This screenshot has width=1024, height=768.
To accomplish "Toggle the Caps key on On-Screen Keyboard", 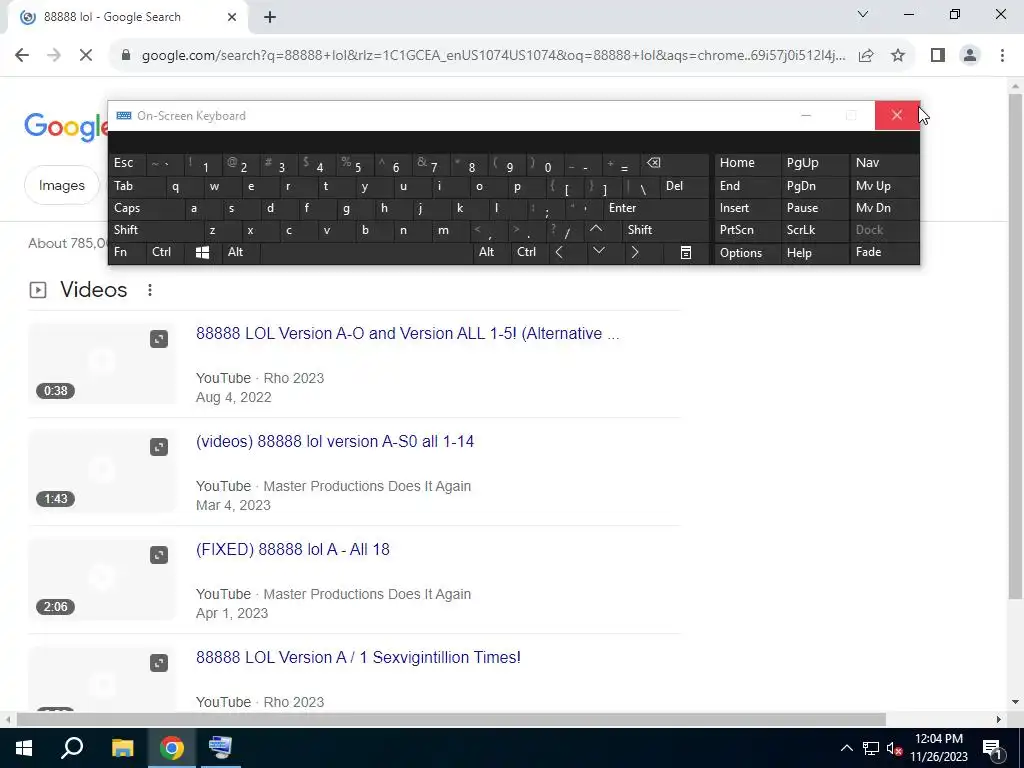I will [146, 208].
